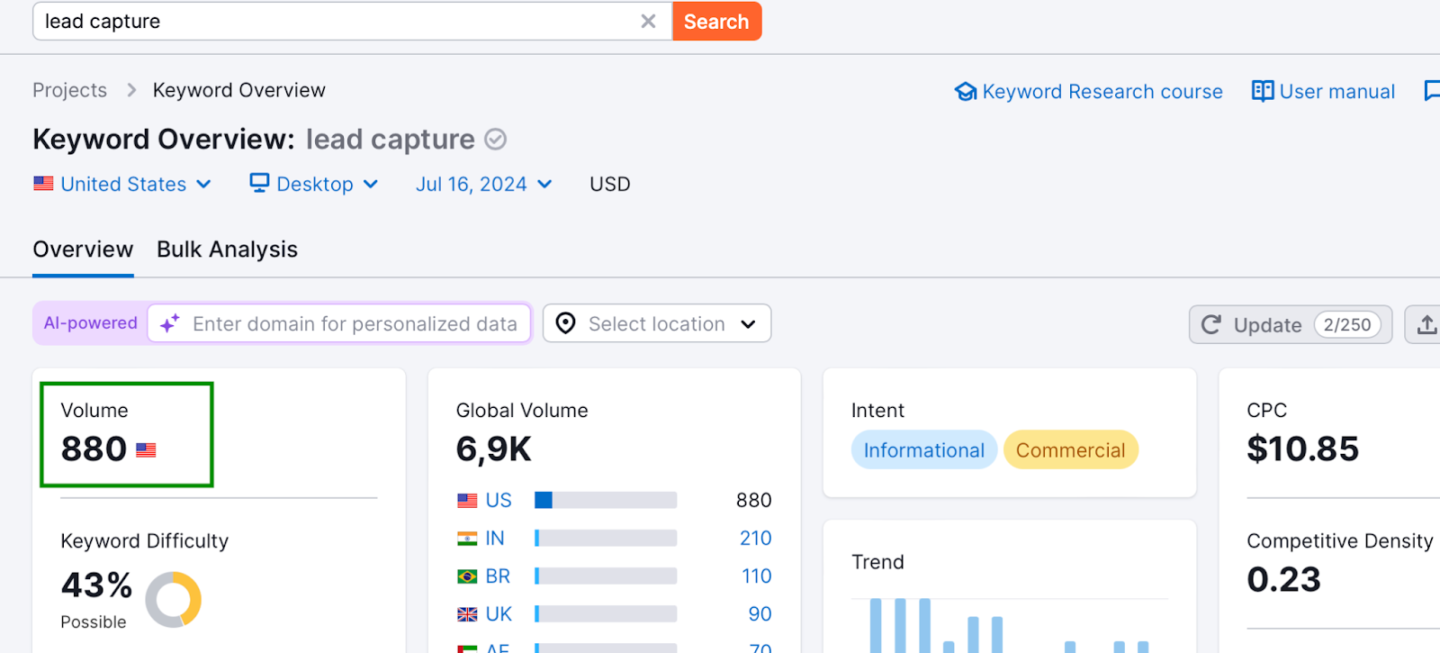Click the Enter domain for personalized data field

coord(355,324)
